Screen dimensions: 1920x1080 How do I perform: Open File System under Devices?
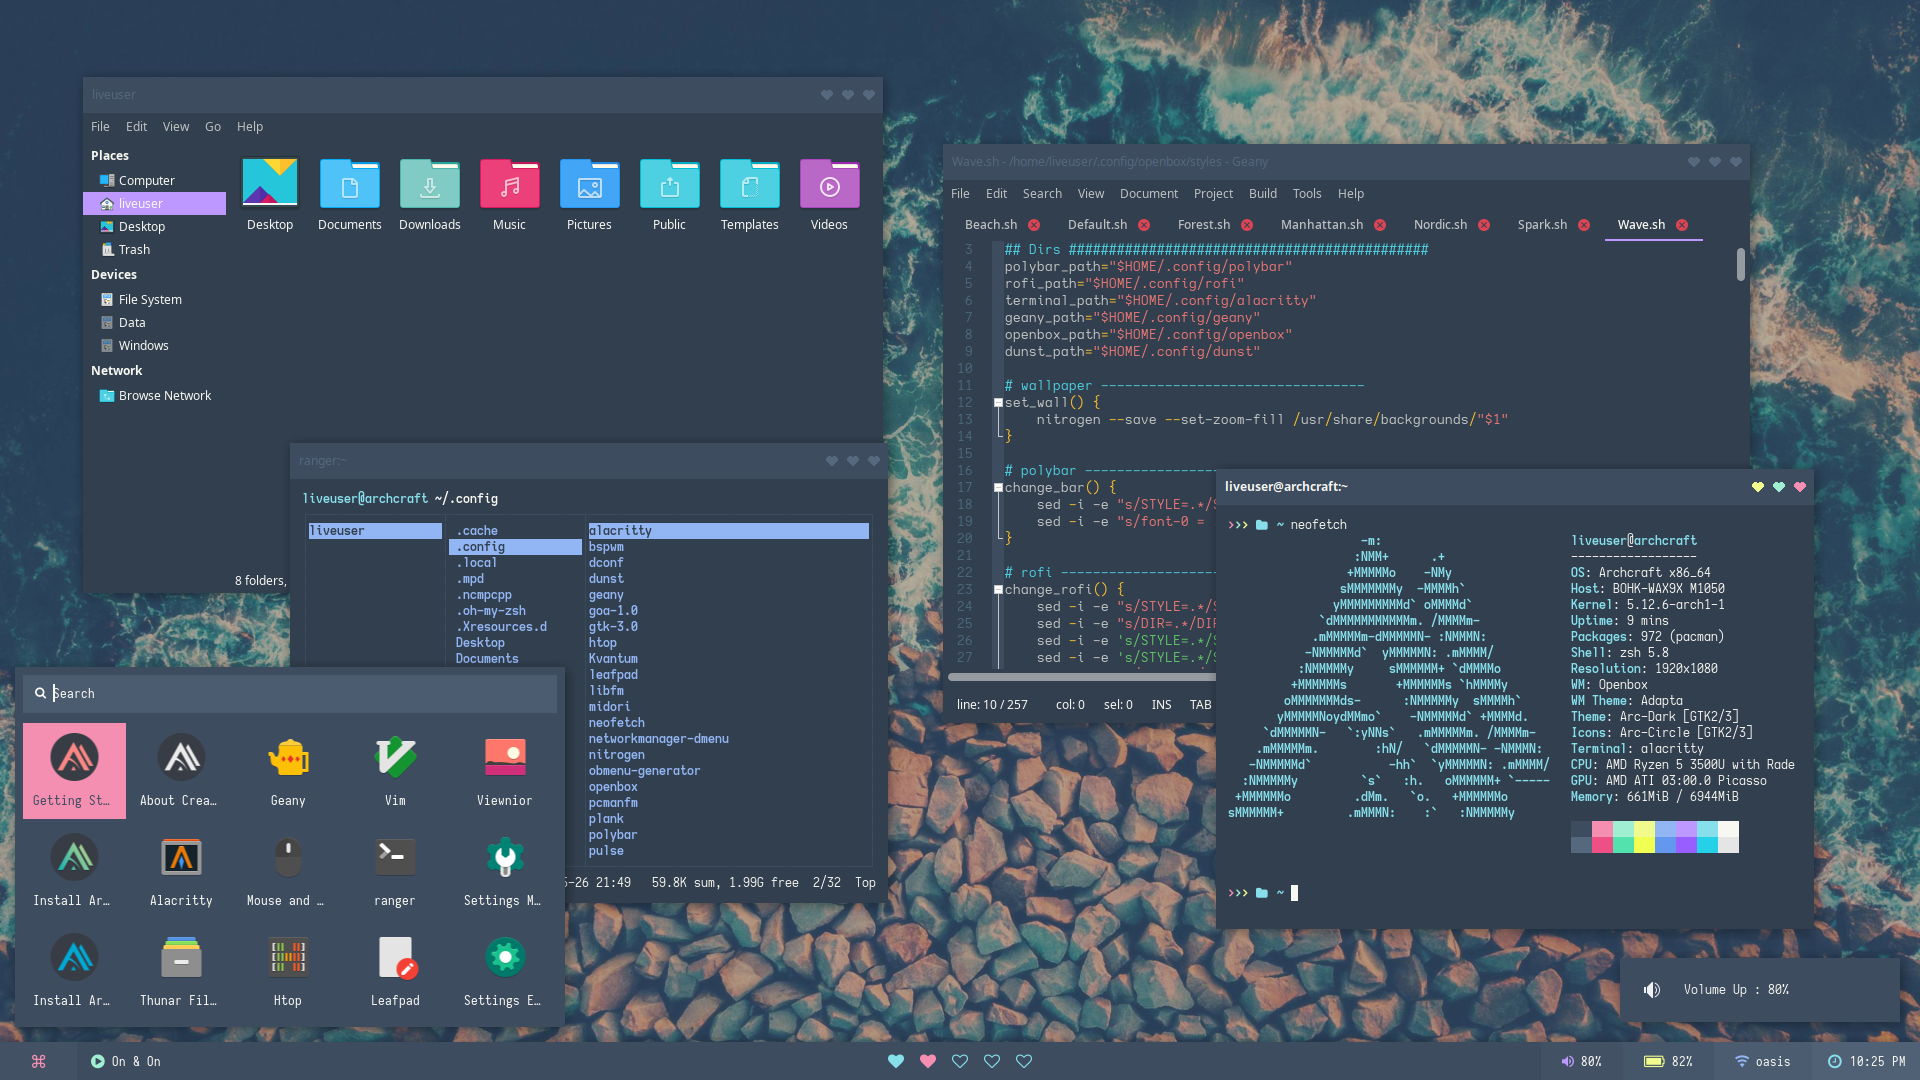155,300
